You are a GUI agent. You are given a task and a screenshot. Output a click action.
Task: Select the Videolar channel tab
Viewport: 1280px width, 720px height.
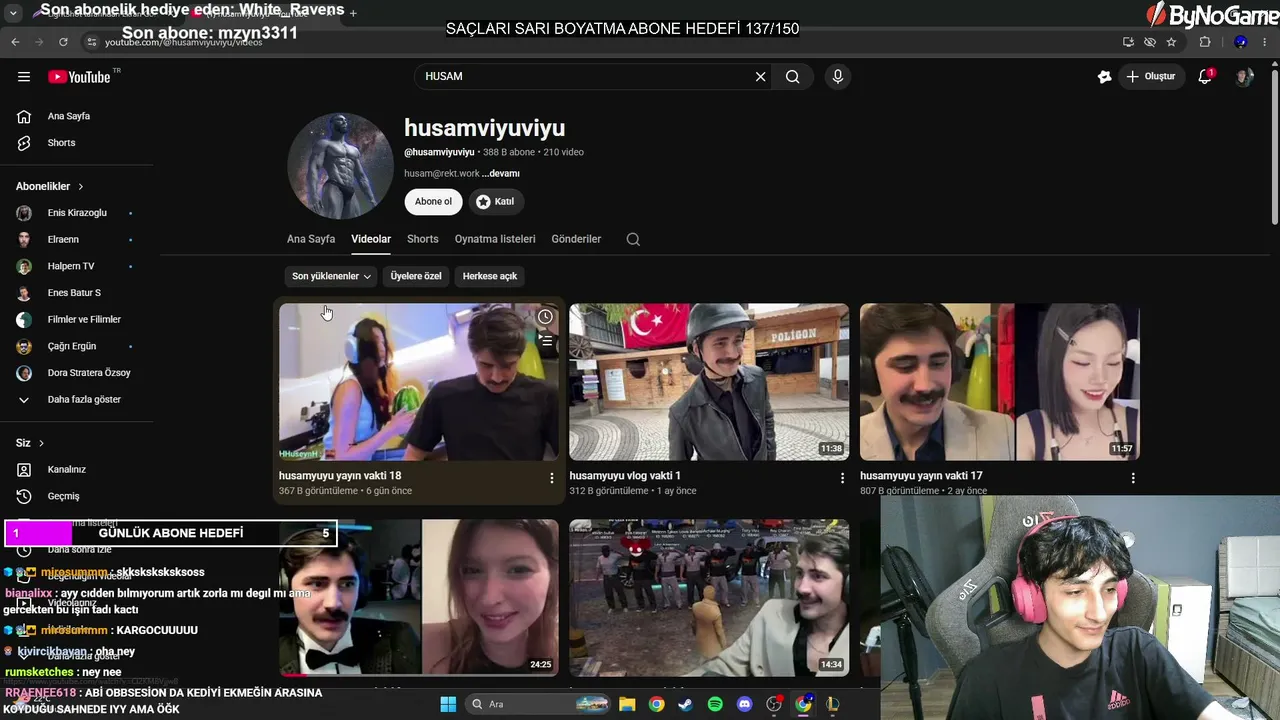click(371, 239)
